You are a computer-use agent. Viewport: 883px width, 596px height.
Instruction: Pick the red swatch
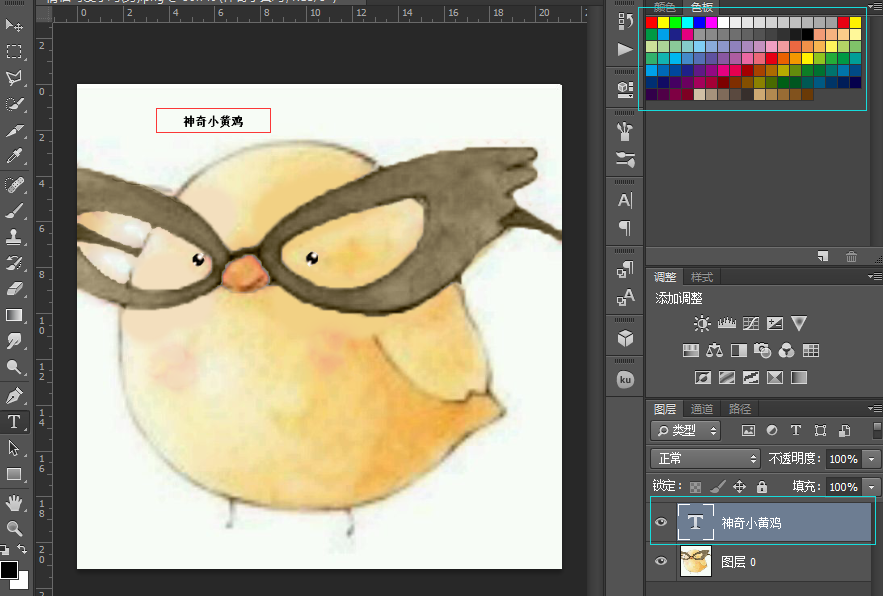[652, 23]
